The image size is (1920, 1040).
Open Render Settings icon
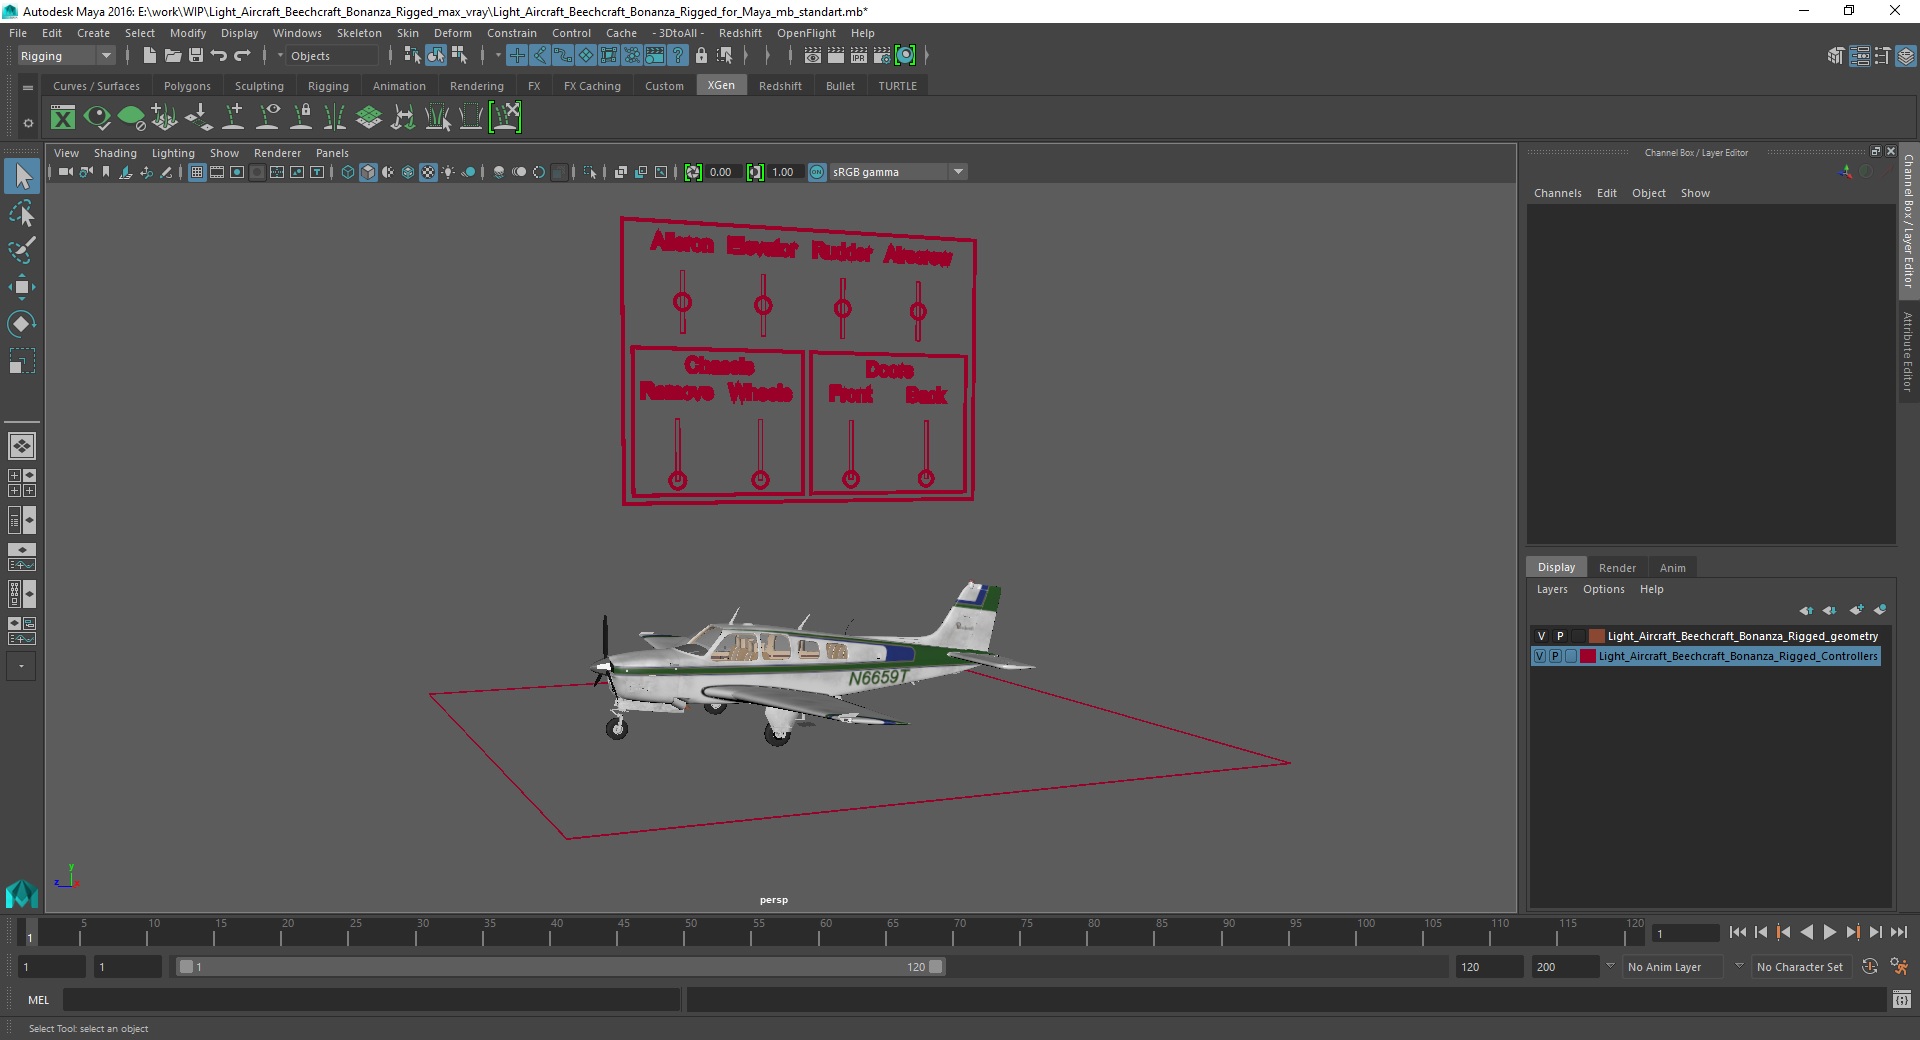881,56
